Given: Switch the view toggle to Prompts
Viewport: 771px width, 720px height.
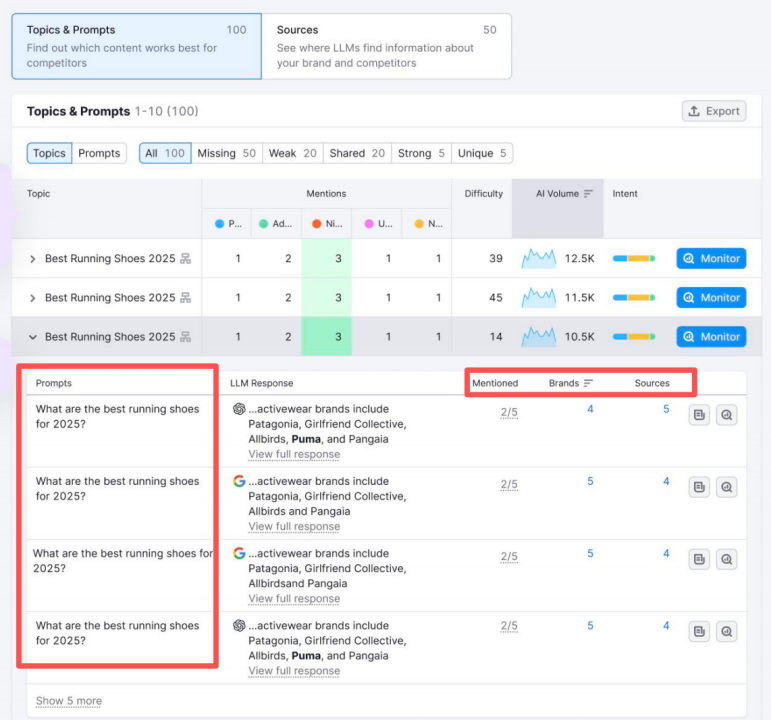Looking at the screenshot, I should [x=99, y=153].
